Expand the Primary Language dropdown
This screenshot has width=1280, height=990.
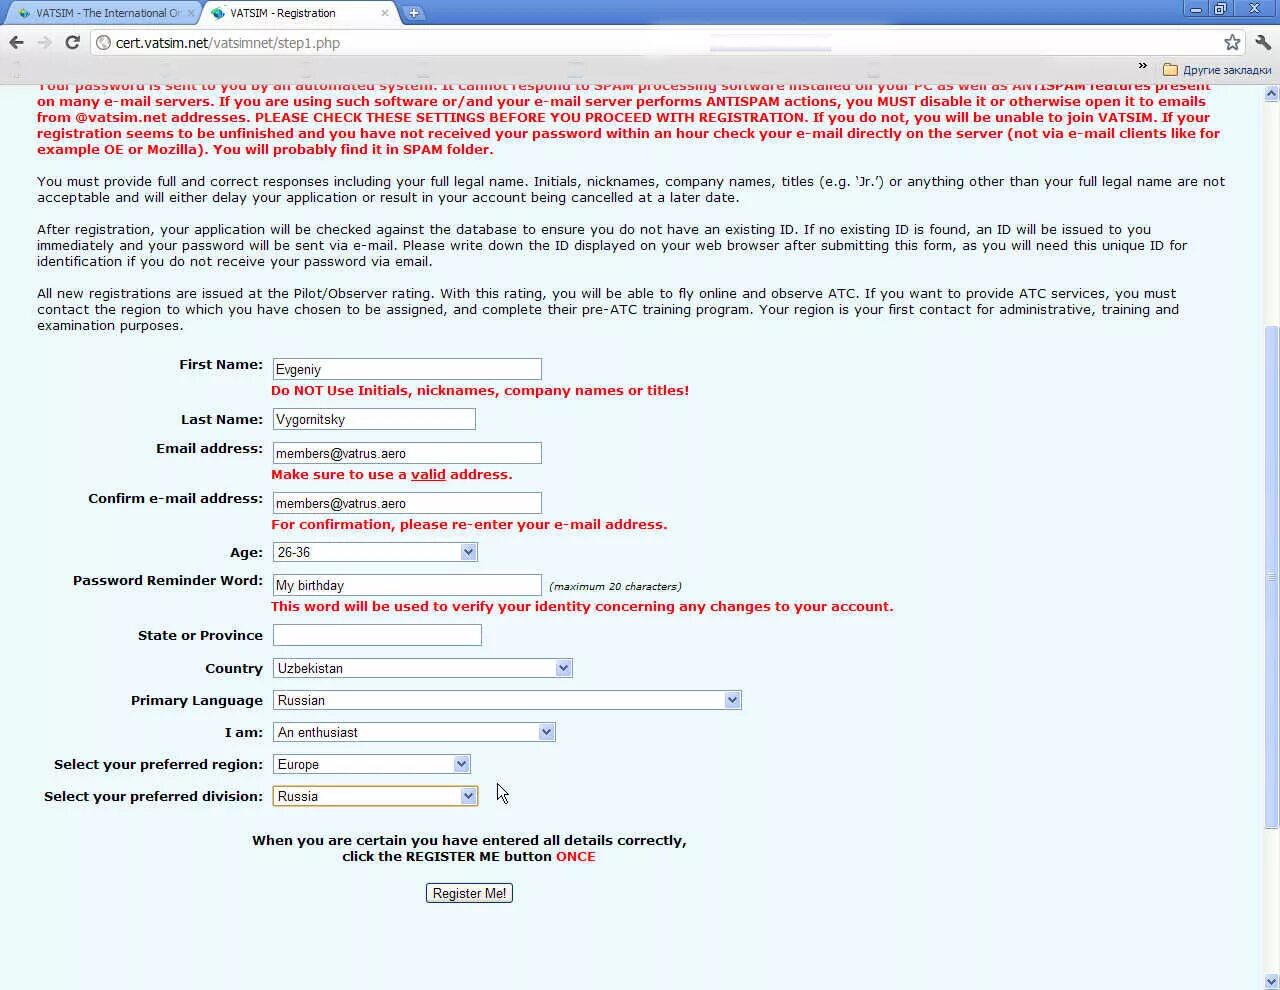coord(507,700)
